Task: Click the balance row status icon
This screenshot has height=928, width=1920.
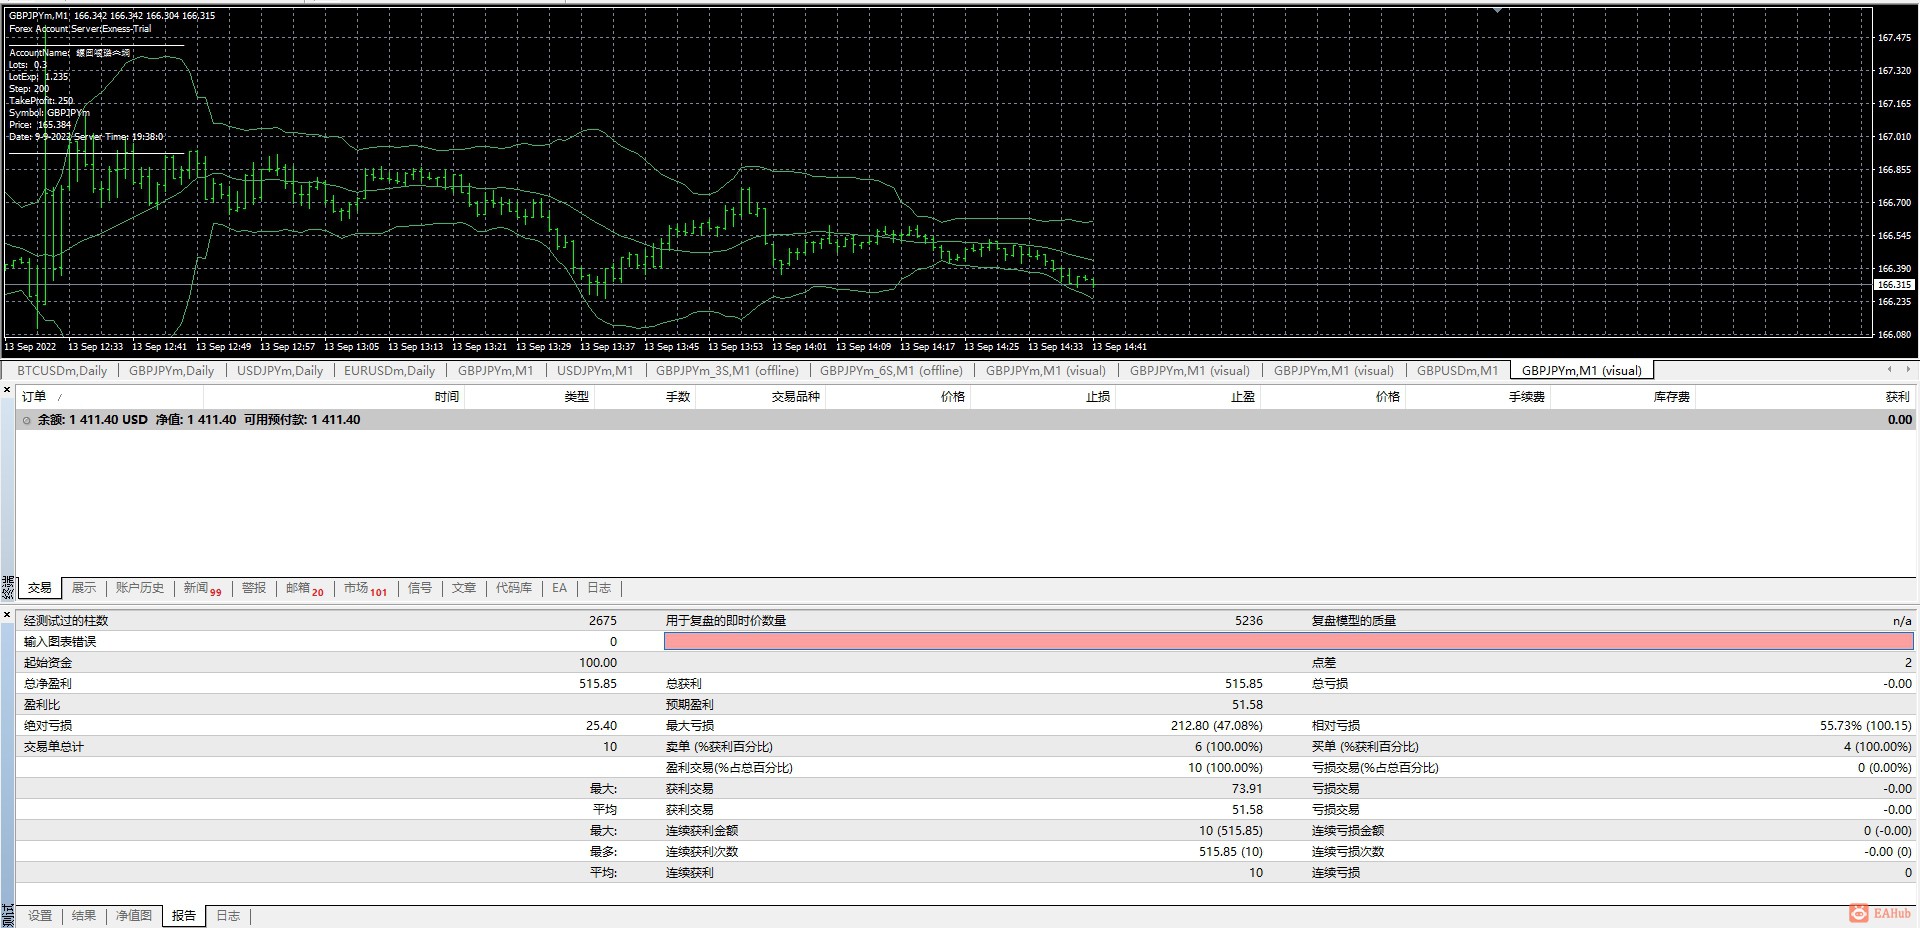Action: tap(27, 420)
